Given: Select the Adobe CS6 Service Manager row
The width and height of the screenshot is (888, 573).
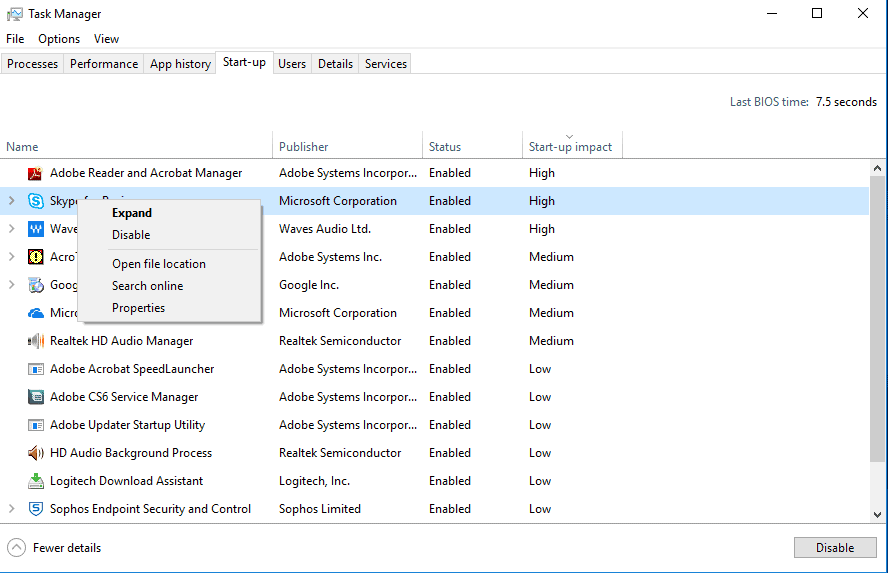Looking at the screenshot, I should click(434, 397).
